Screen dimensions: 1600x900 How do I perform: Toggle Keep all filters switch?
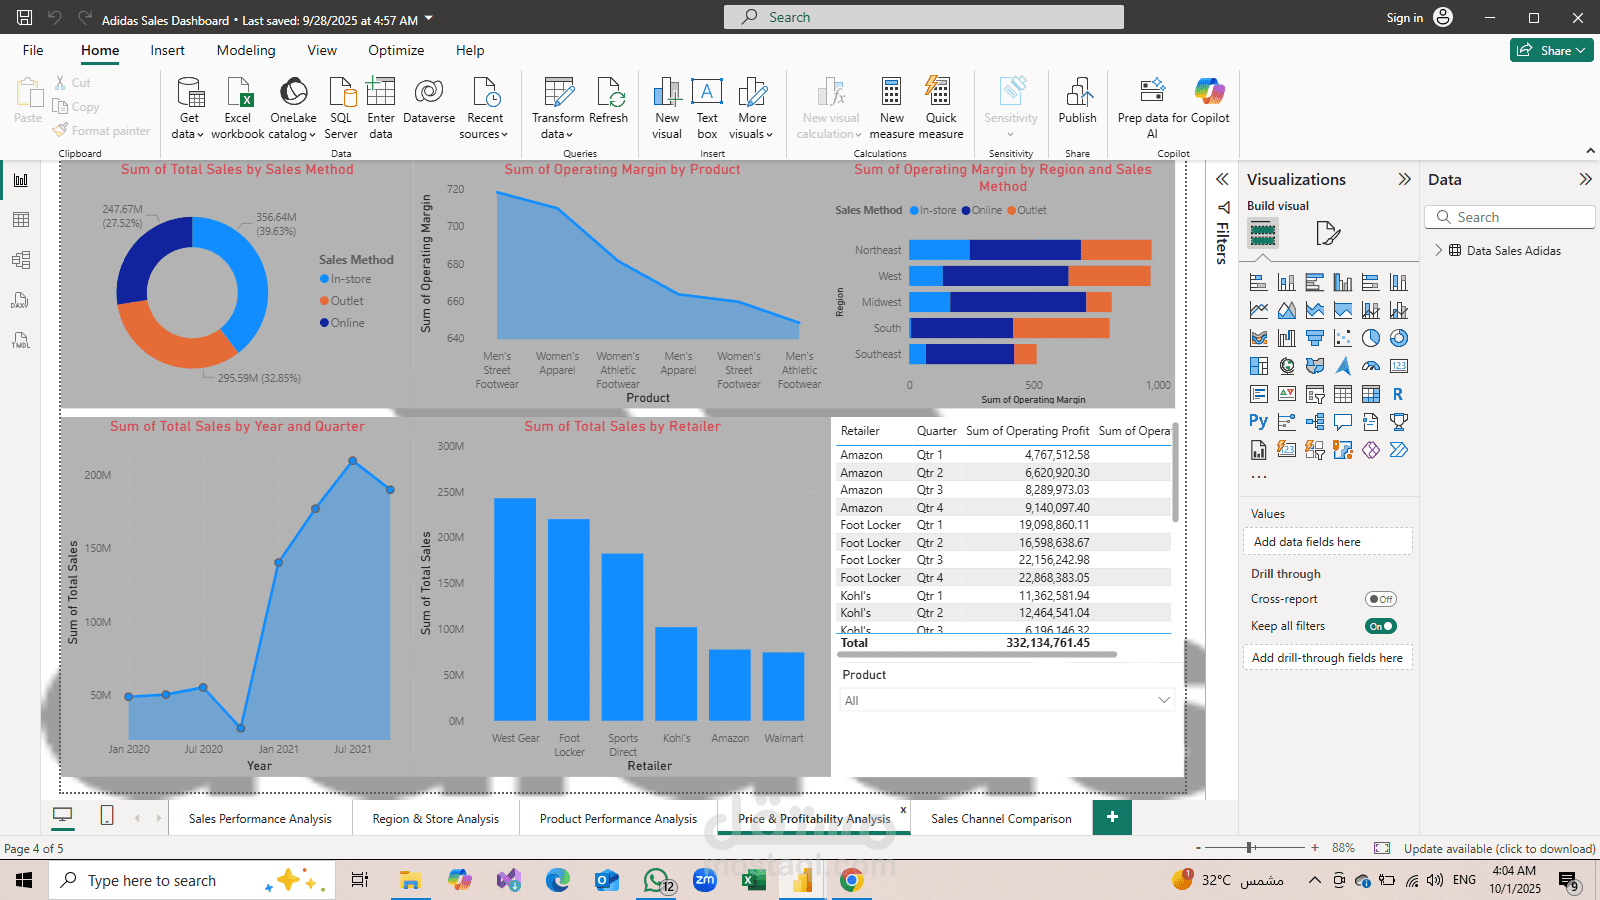(1380, 626)
